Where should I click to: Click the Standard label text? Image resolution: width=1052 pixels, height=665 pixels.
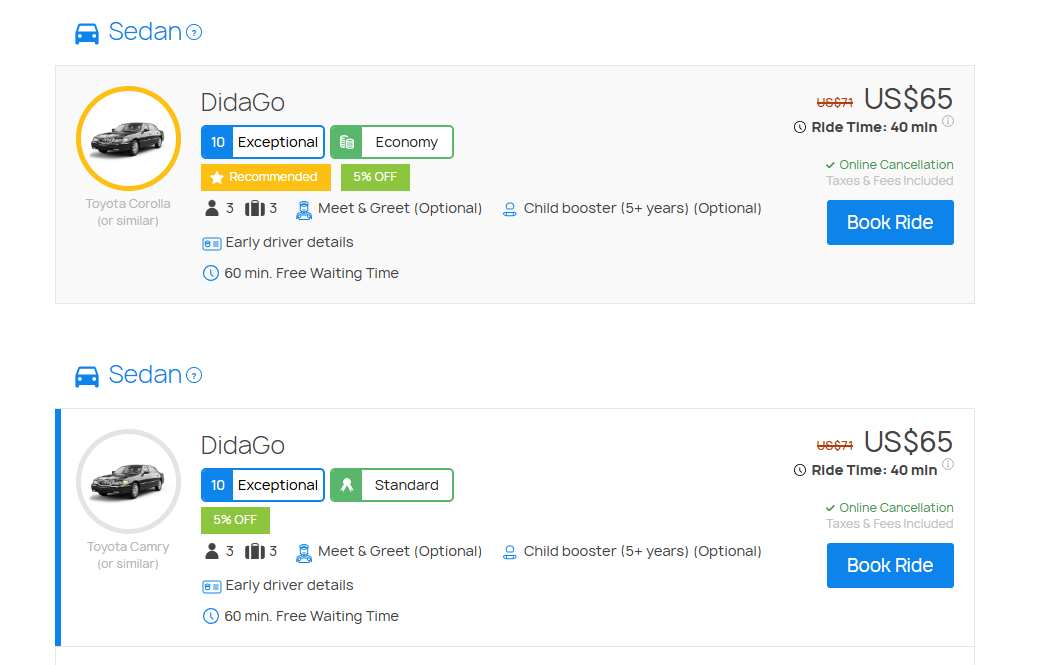(x=407, y=485)
